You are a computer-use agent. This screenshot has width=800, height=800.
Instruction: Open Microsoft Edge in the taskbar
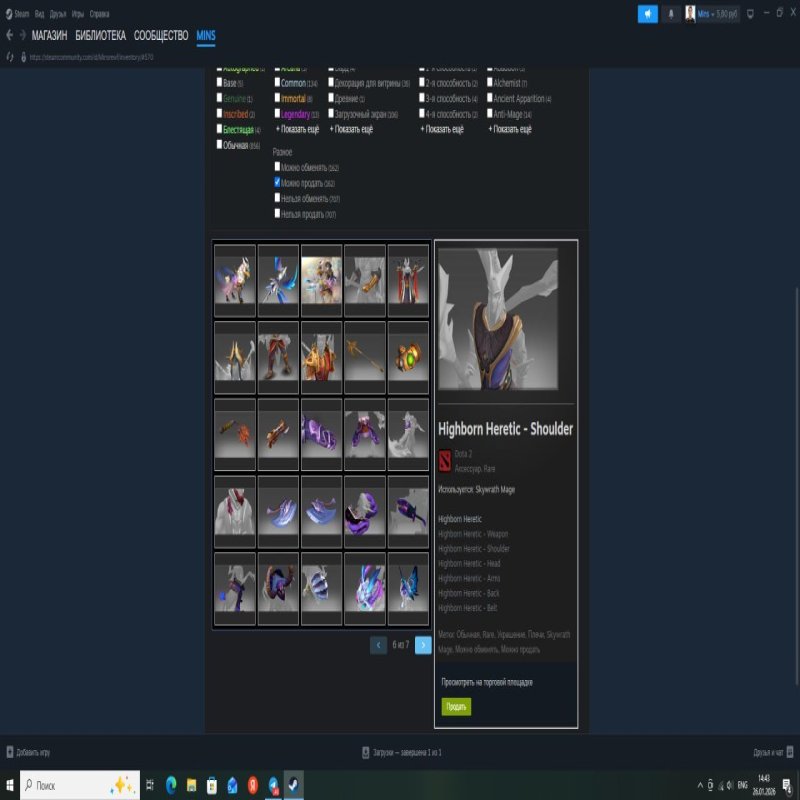170,785
